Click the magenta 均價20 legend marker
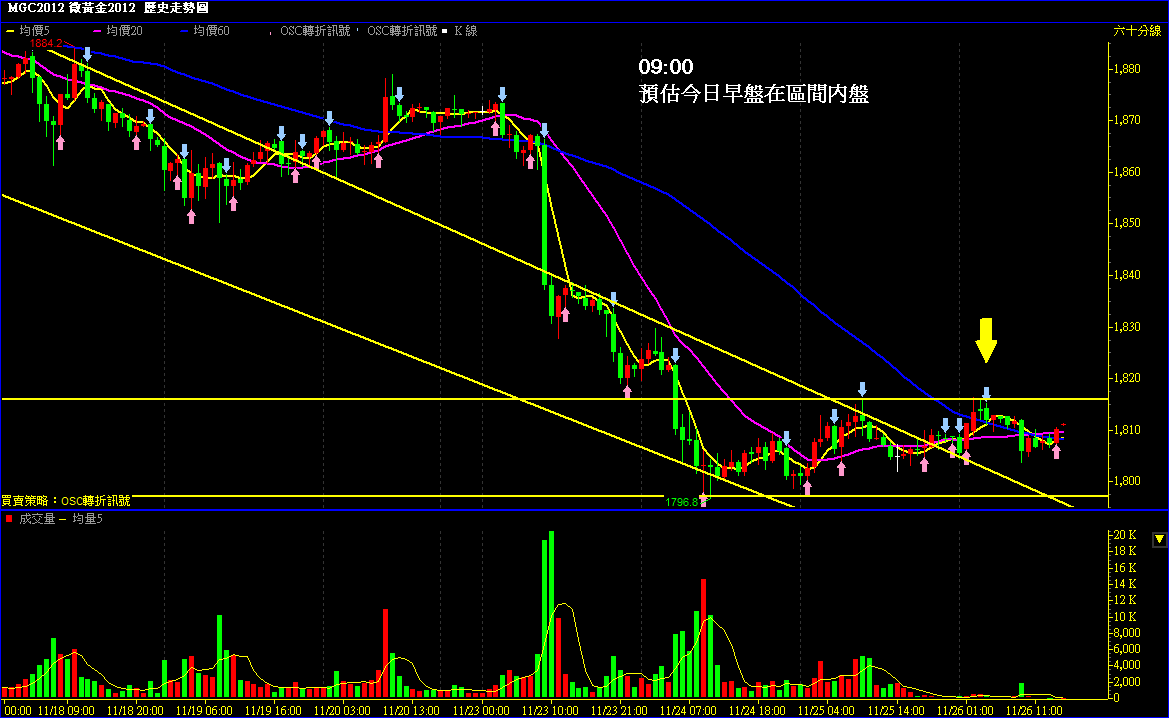 point(97,31)
